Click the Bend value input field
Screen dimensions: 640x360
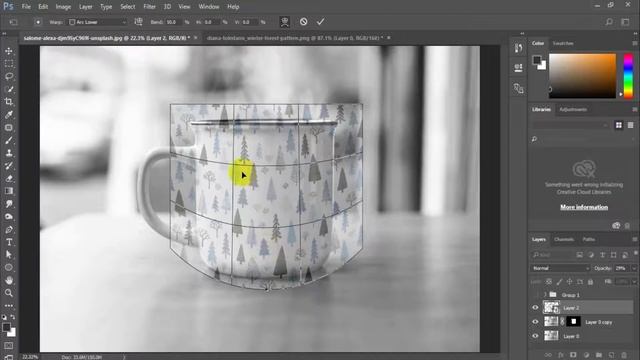click(x=174, y=22)
